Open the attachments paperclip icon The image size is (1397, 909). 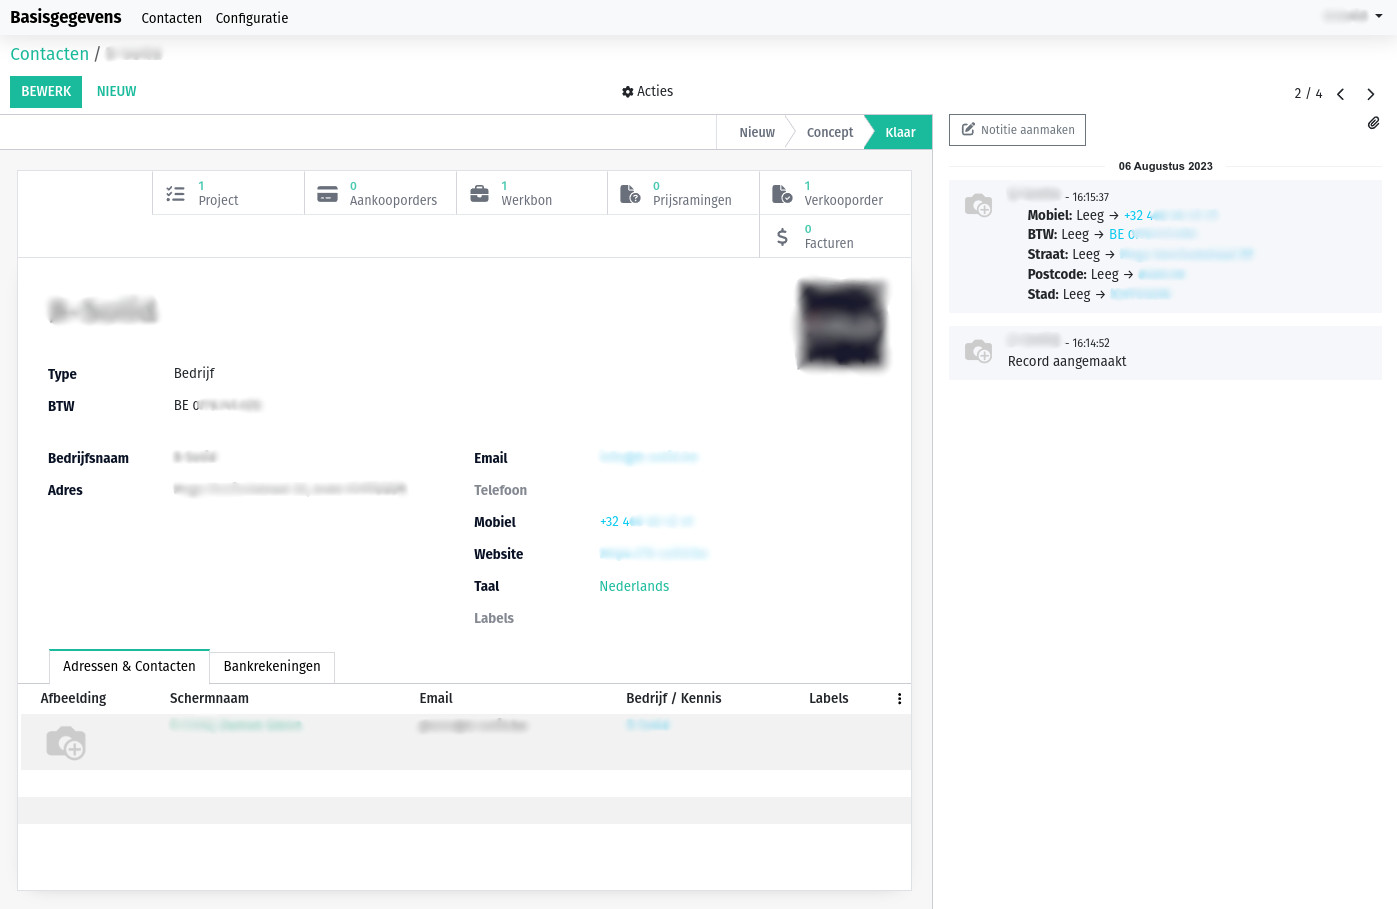coord(1374,122)
